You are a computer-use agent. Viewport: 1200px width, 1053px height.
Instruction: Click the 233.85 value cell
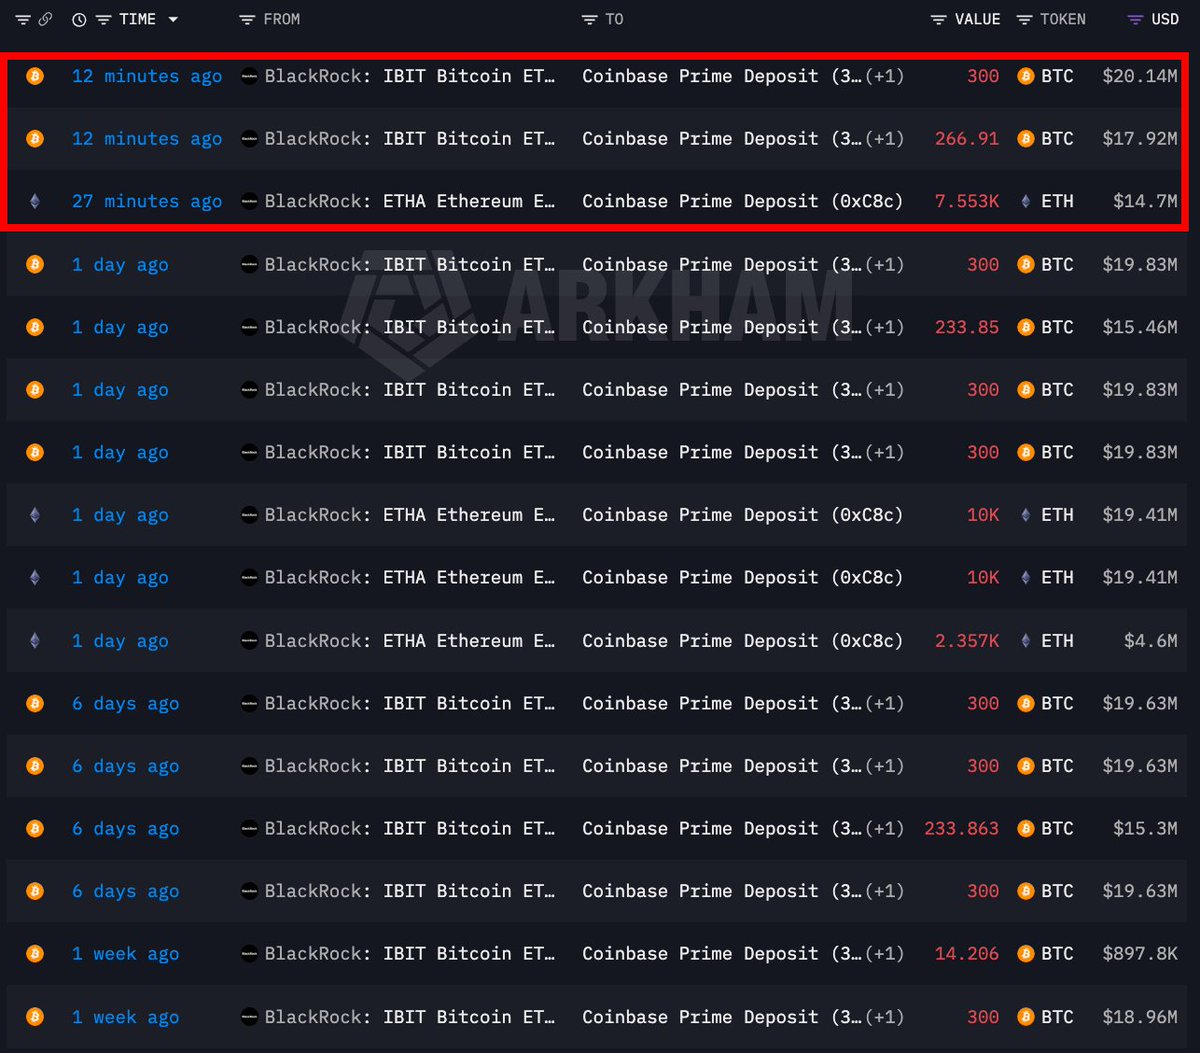pyautogui.click(x=967, y=327)
